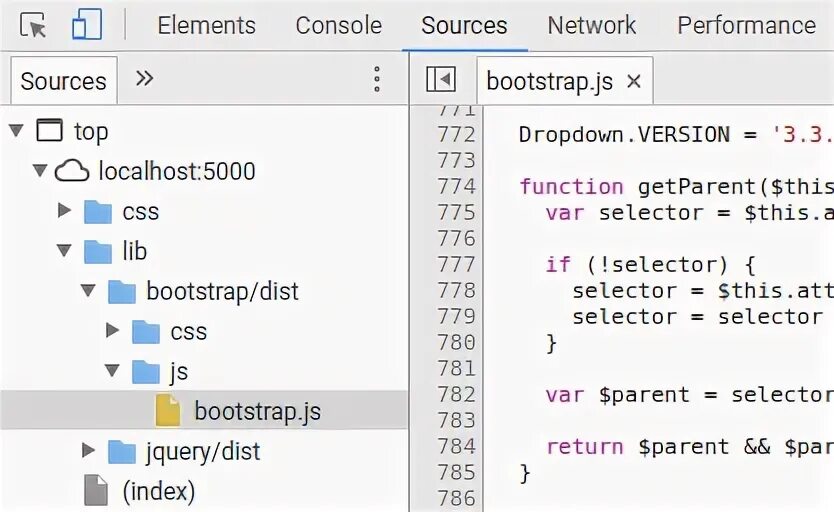Expand the jquery/dist folder

(89, 451)
